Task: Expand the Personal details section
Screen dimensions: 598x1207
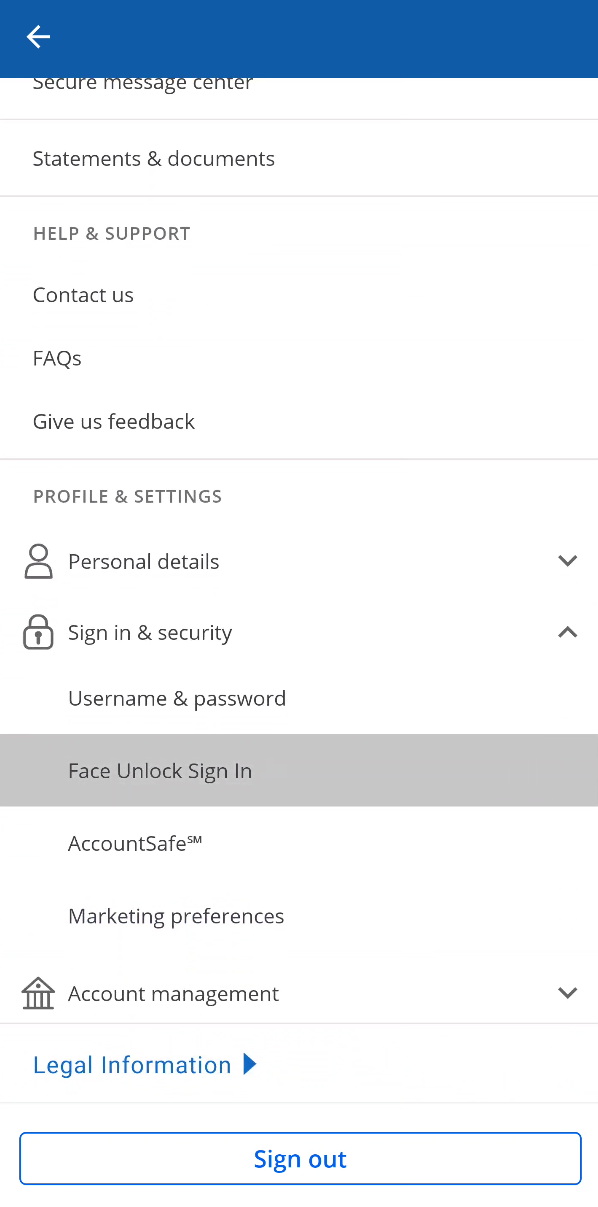Action: [567, 561]
